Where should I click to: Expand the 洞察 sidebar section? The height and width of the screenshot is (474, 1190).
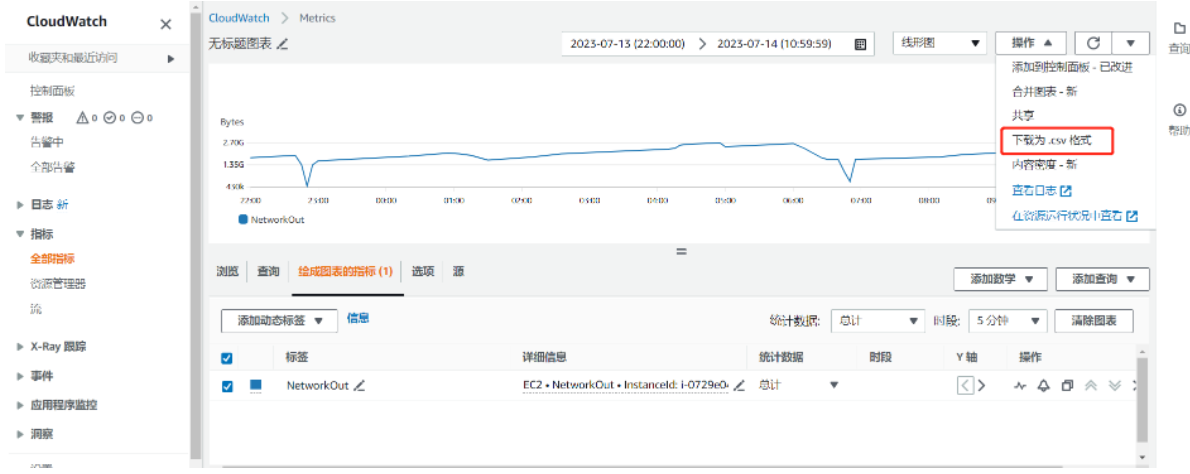20,435
